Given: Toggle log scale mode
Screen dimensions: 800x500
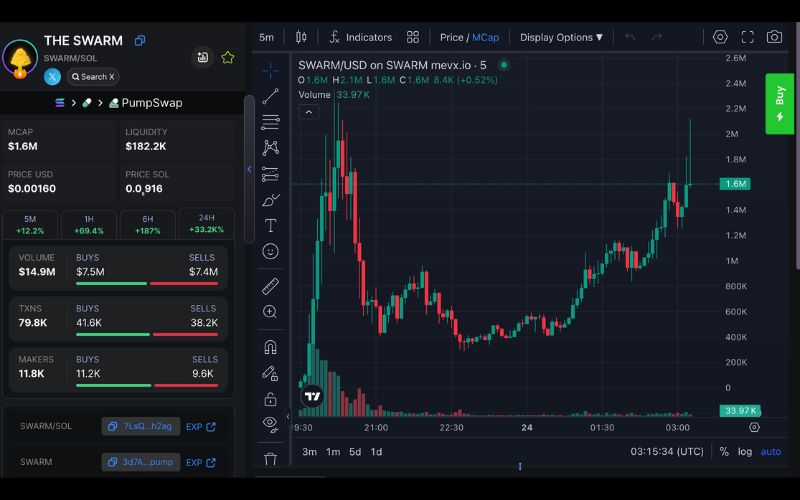Looking at the screenshot, I should coord(745,452).
